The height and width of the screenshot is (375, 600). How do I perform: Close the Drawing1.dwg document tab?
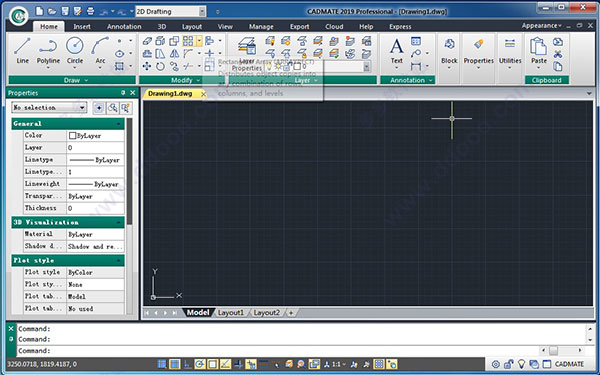pyautogui.click(x=203, y=94)
